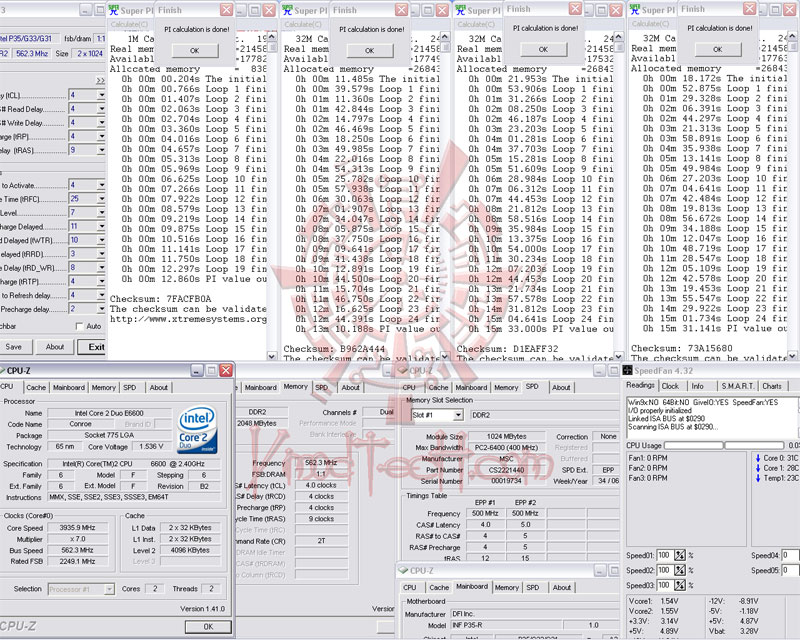Click the Exit button in MemSet
This screenshot has height=640, width=800.
(x=92, y=347)
